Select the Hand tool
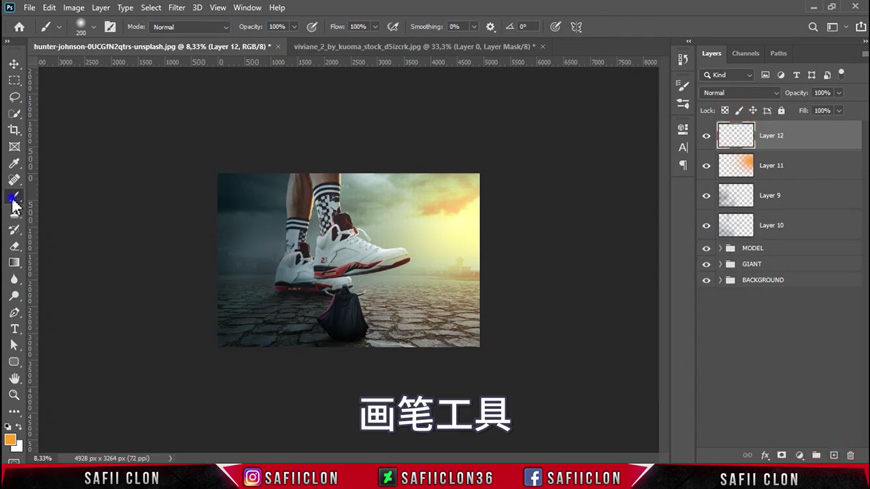870x489 pixels. tap(14, 379)
